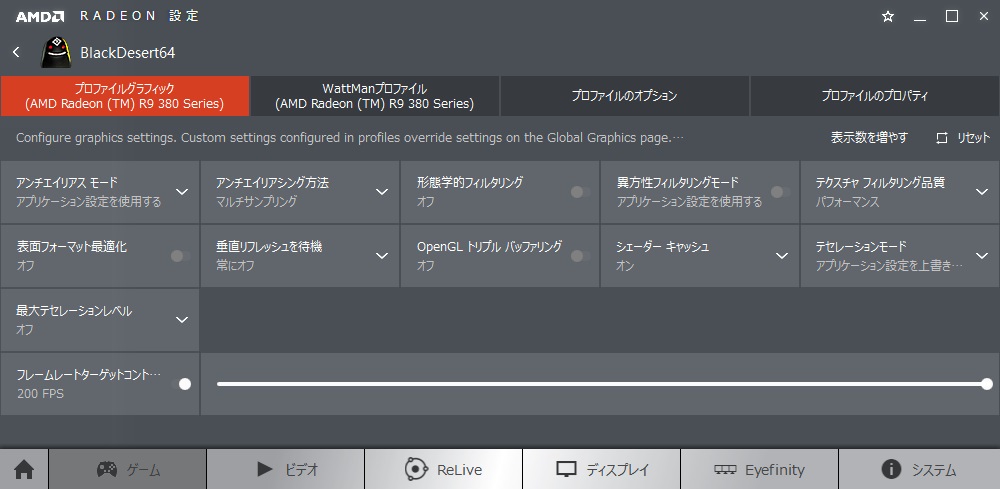Click the reset arrows icon beside リセット

pyautogui.click(x=942, y=138)
